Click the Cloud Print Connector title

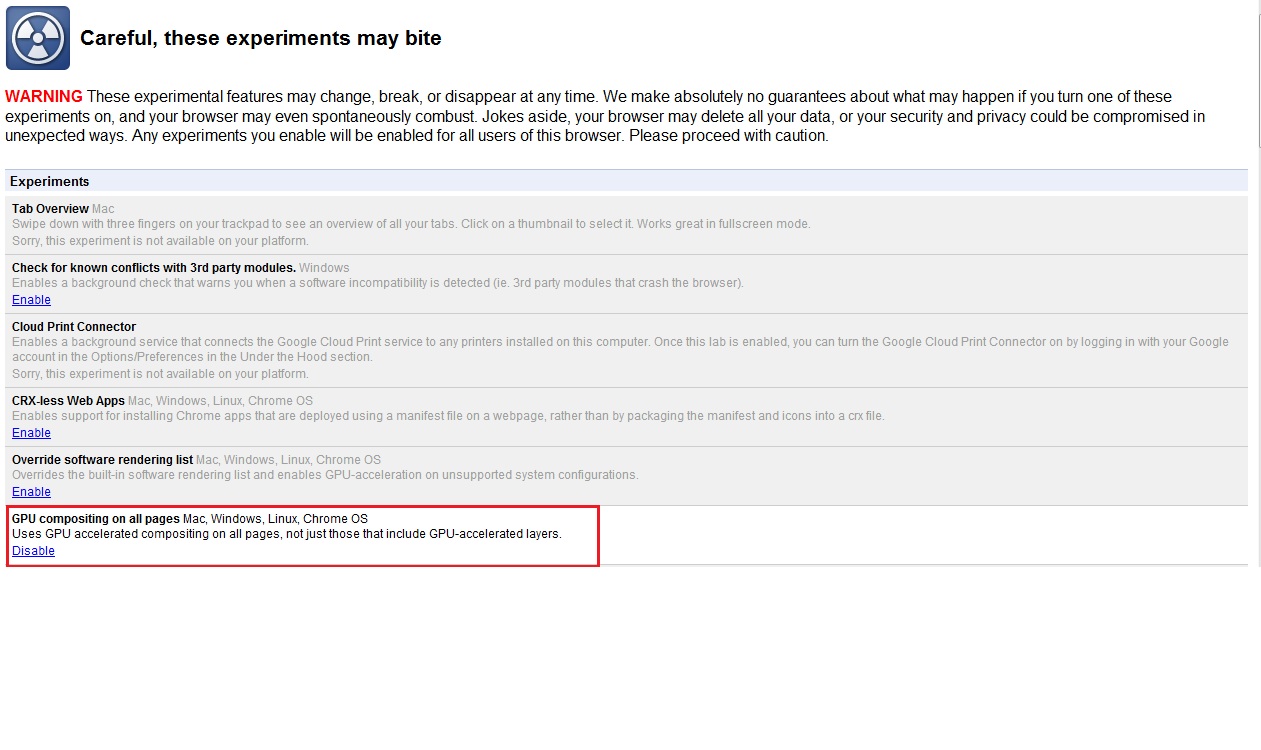74,327
